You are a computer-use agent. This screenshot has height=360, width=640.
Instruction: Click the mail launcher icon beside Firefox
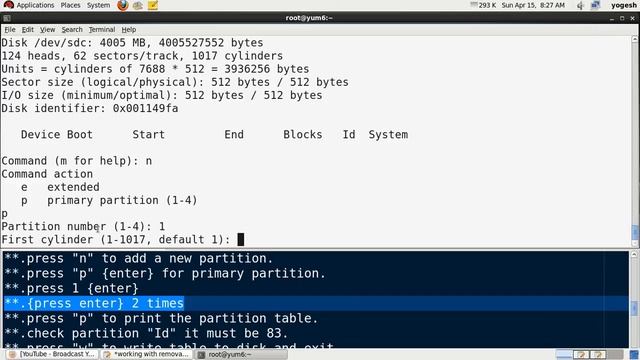138,5
